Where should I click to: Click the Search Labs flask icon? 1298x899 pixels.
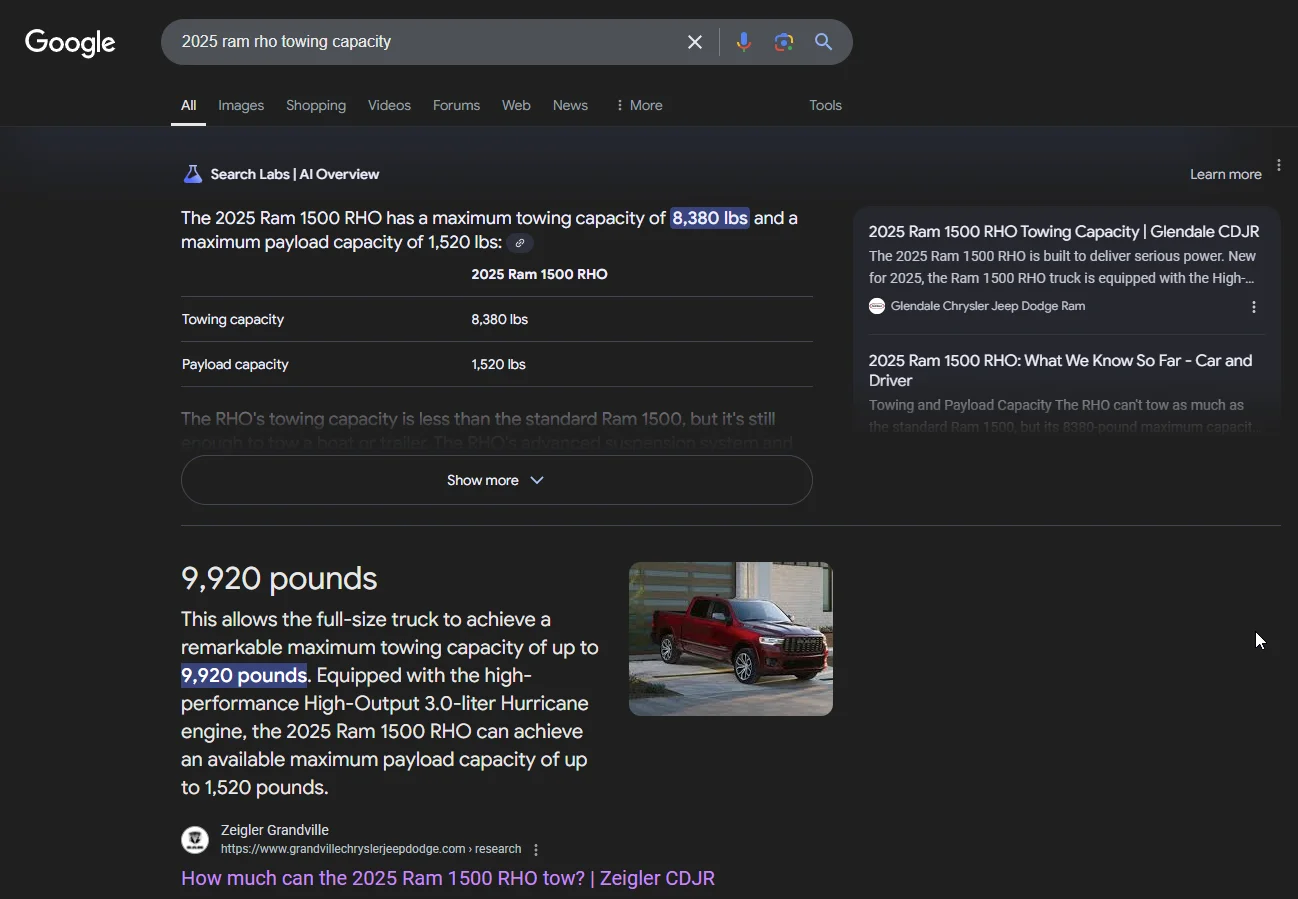click(x=193, y=174)
